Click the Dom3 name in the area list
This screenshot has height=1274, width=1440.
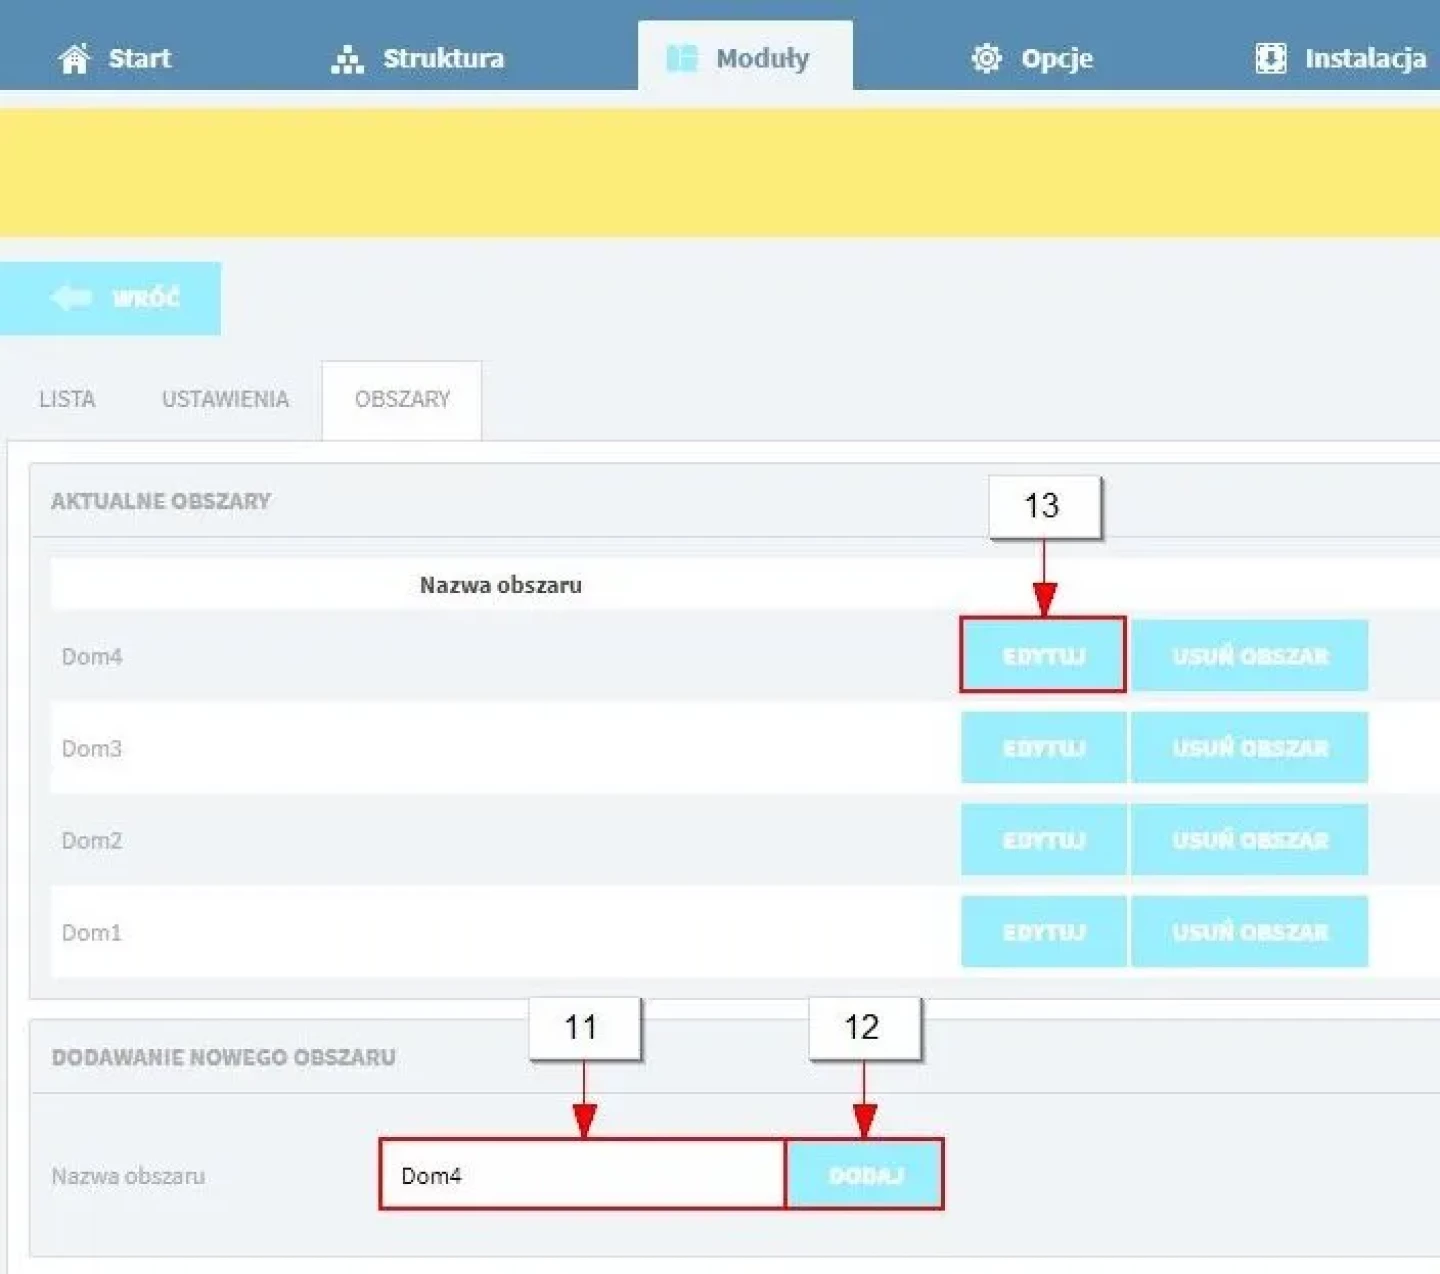pyautogui.click(x=92, y=749)
